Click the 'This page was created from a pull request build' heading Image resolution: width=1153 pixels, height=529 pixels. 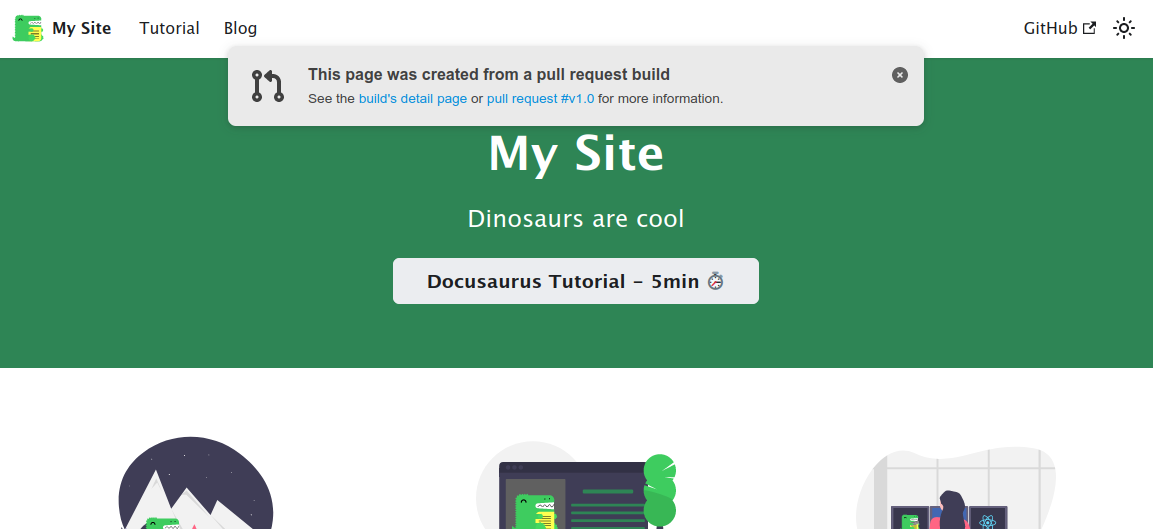(489, 74)
